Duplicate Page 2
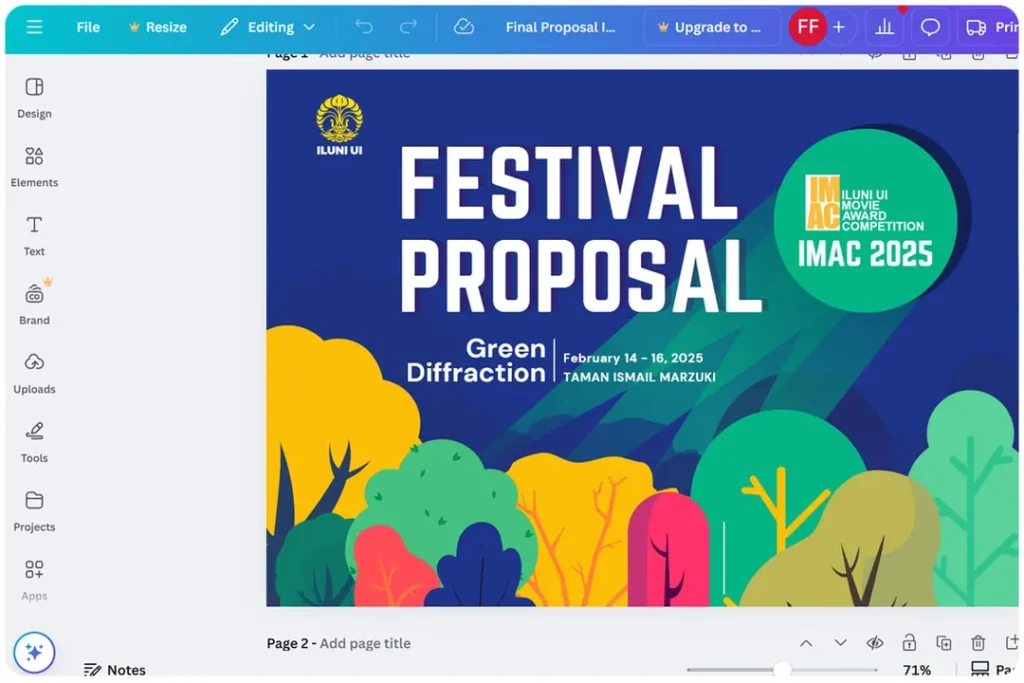Image resolution: width=1024 pixels, height=683 pixels. click(944, 643)
